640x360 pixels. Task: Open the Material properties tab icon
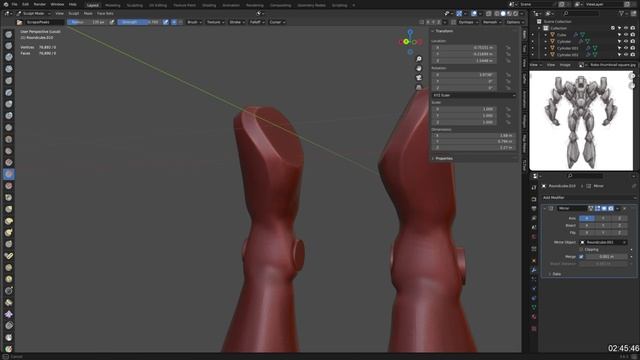[x=533, y=317]
